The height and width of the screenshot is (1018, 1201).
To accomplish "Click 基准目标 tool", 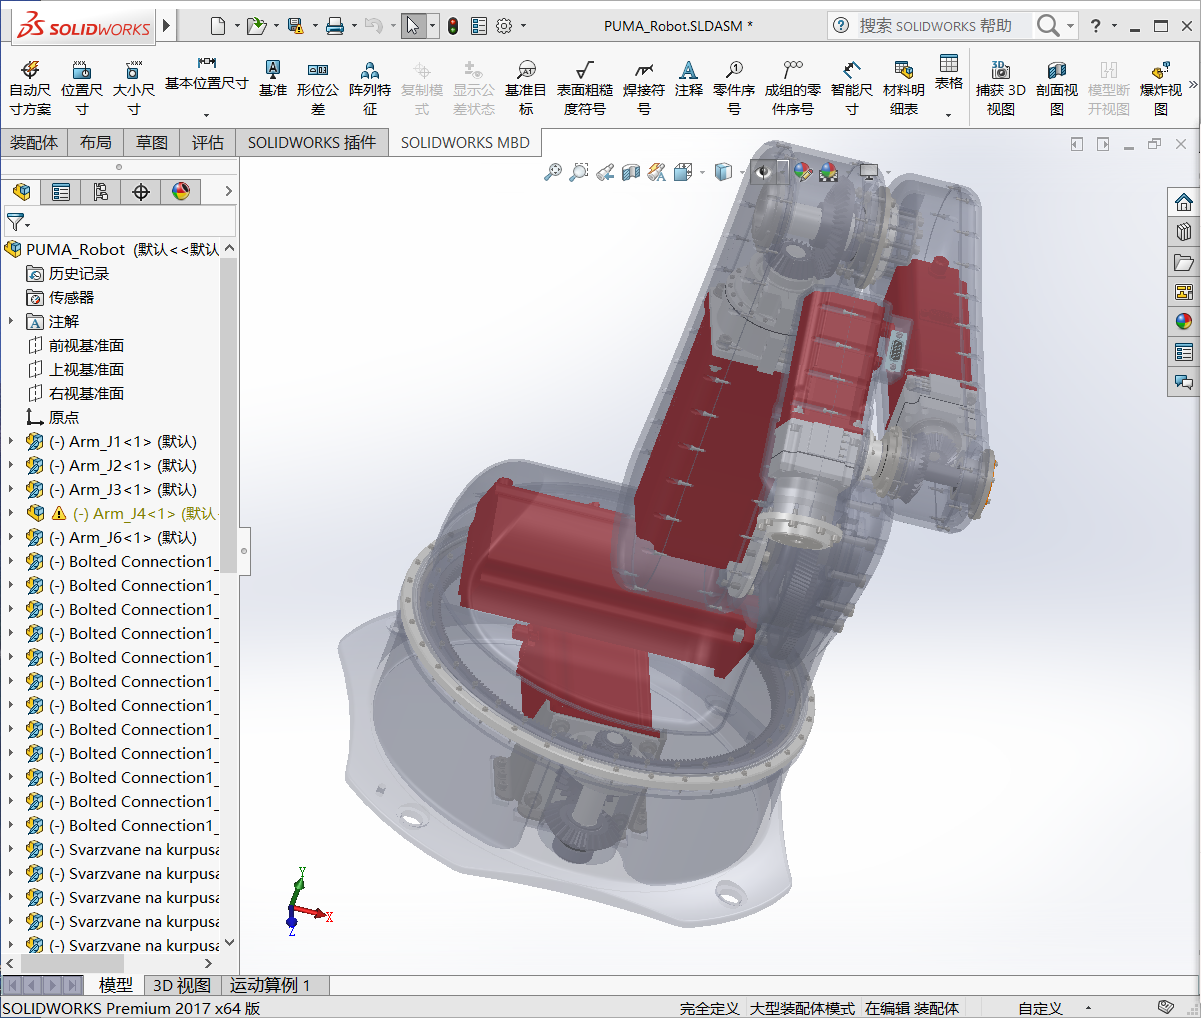I will [x=526, y=88].
